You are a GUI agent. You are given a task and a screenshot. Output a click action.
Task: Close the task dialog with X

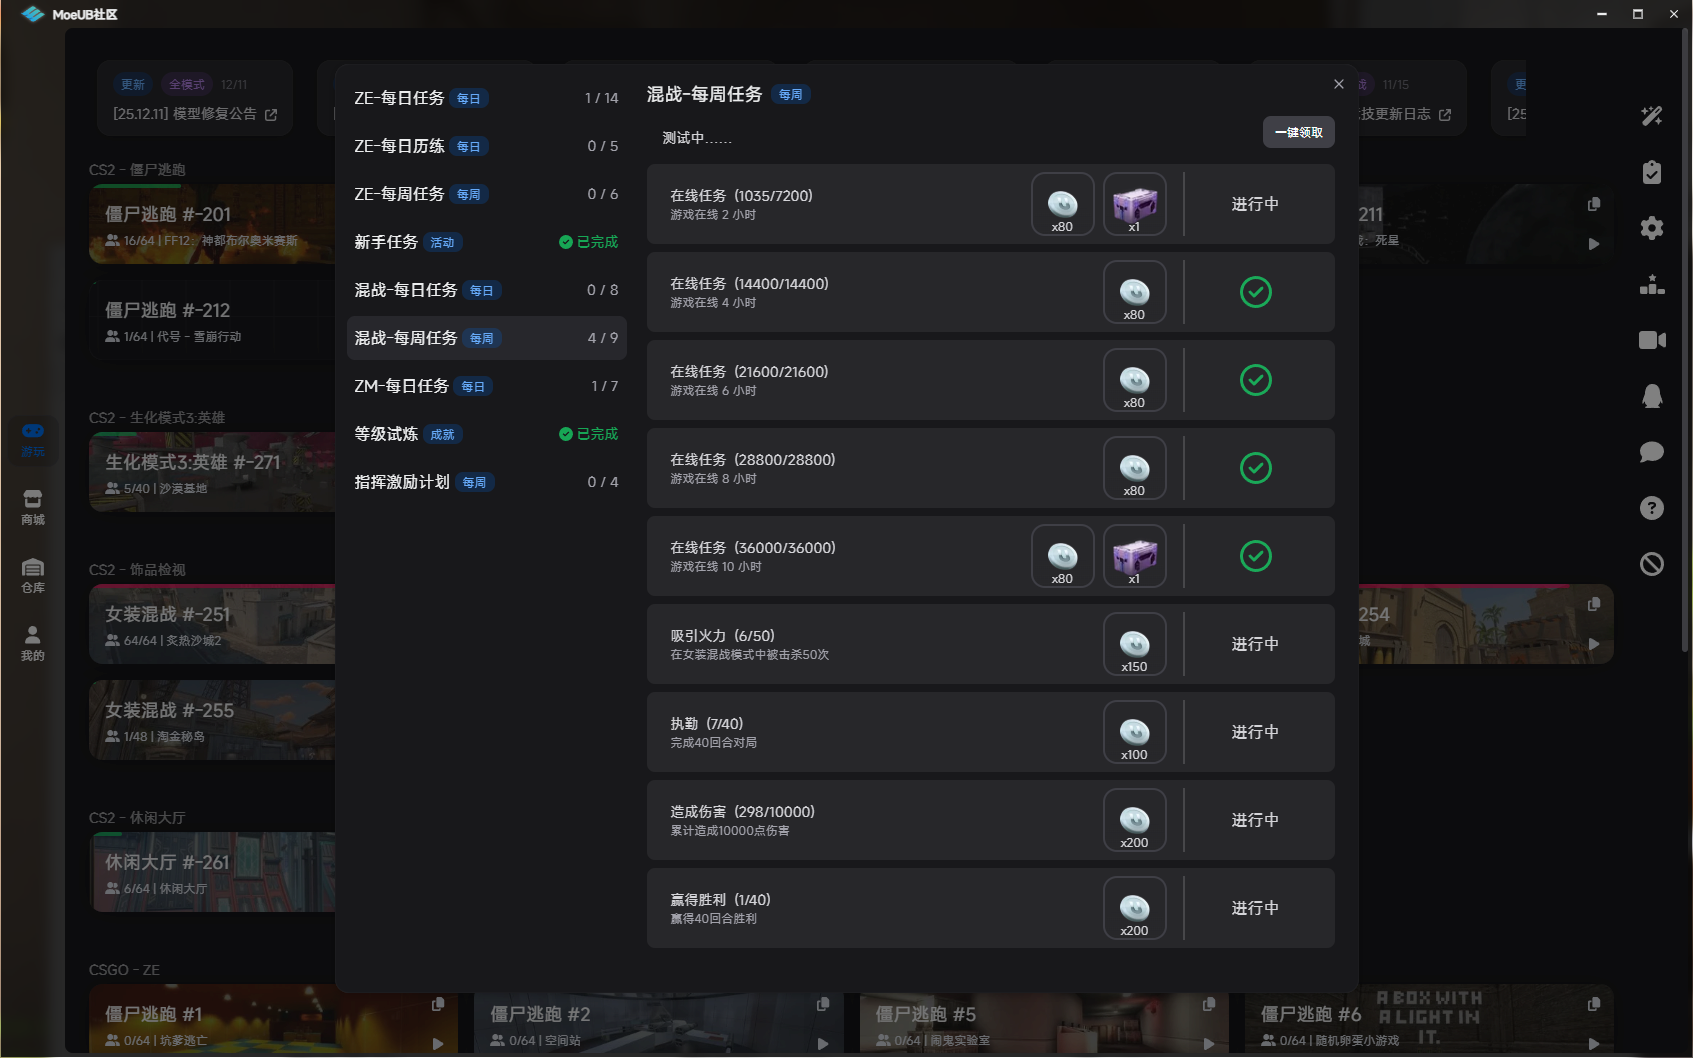pyautogui.click(x=1339, y=84)
